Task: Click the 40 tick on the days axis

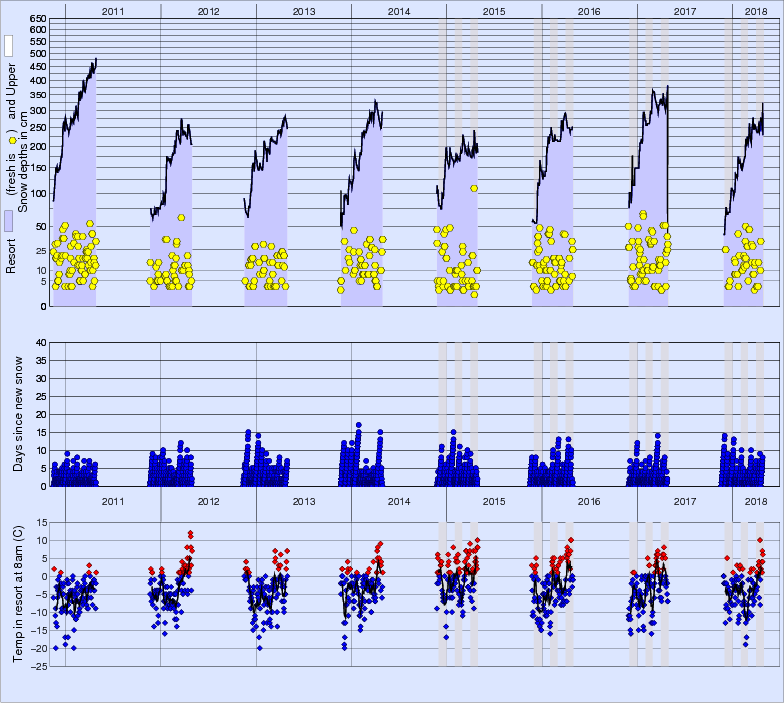Action: pos(41,342)
